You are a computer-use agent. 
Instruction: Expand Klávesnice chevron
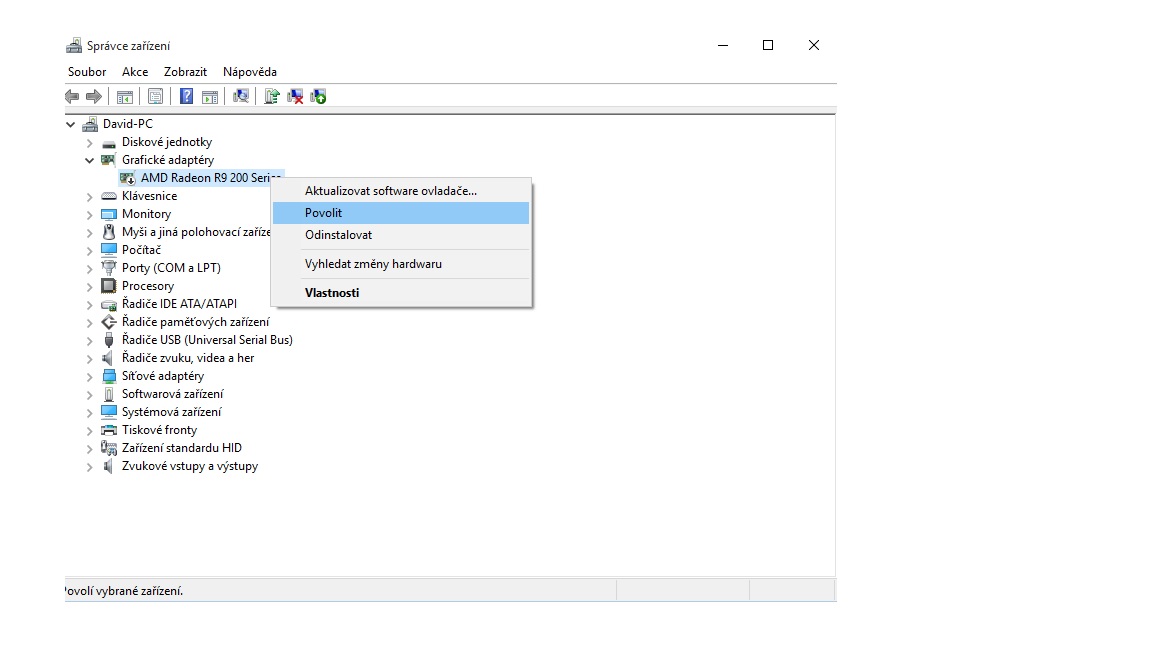[x=90, y=196]
